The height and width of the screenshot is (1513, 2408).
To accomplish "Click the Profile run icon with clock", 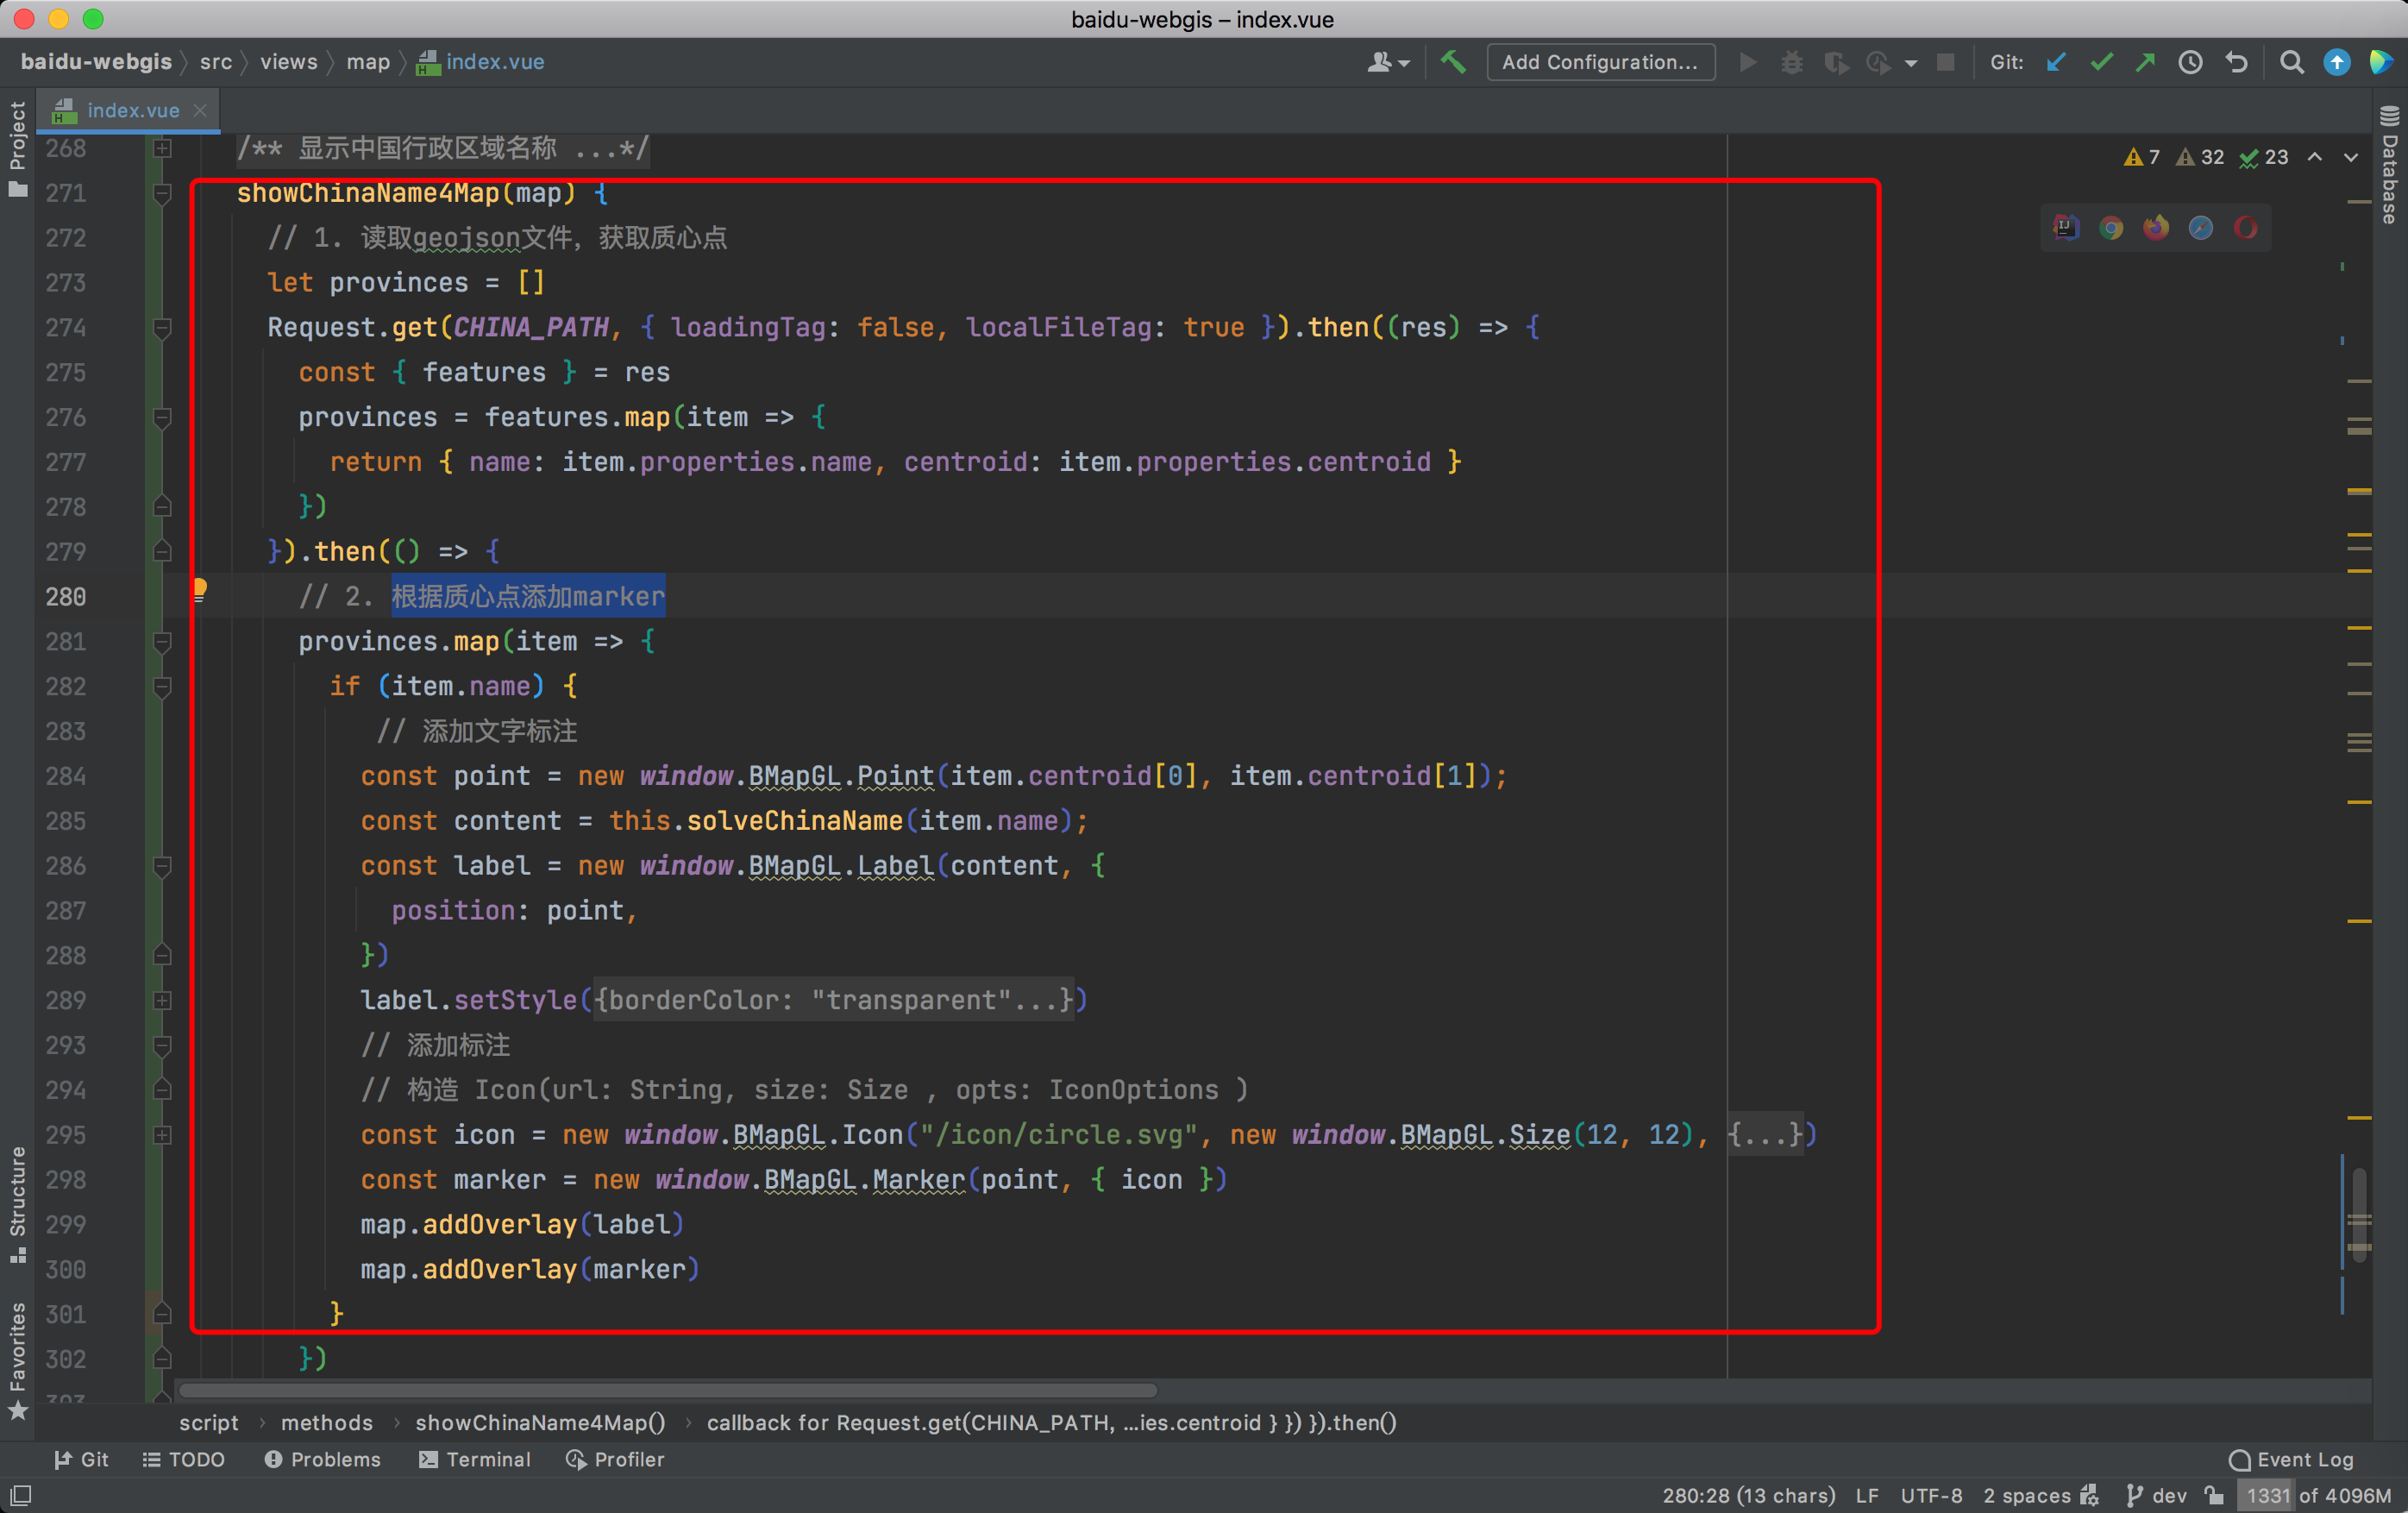I will tap(1878, 62).
